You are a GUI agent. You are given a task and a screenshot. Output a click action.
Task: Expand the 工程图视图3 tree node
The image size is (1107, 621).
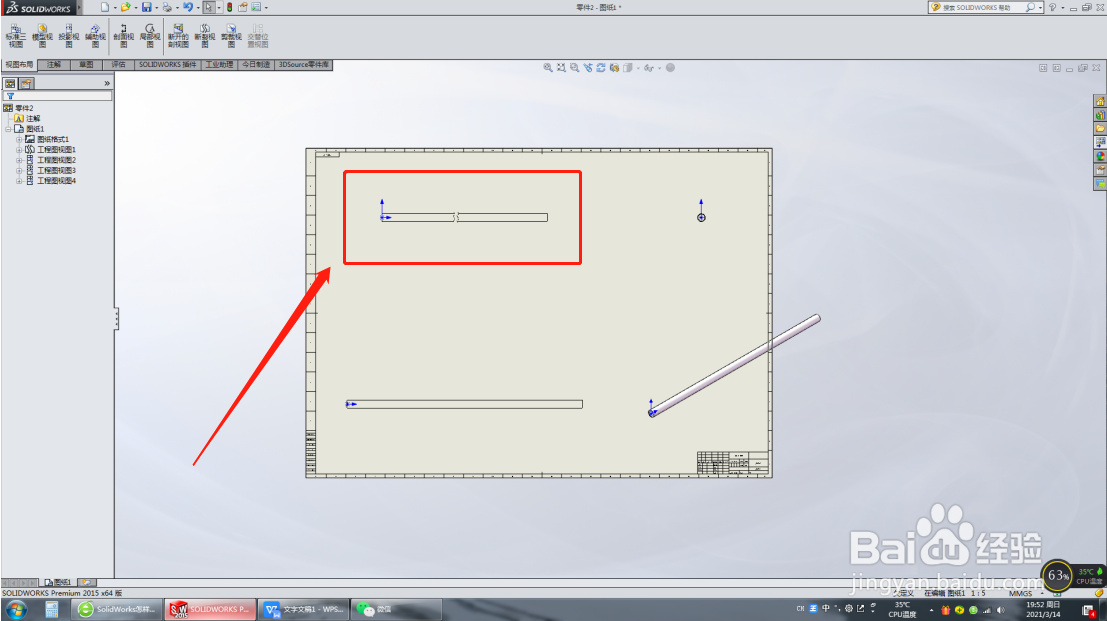point(19,171)
